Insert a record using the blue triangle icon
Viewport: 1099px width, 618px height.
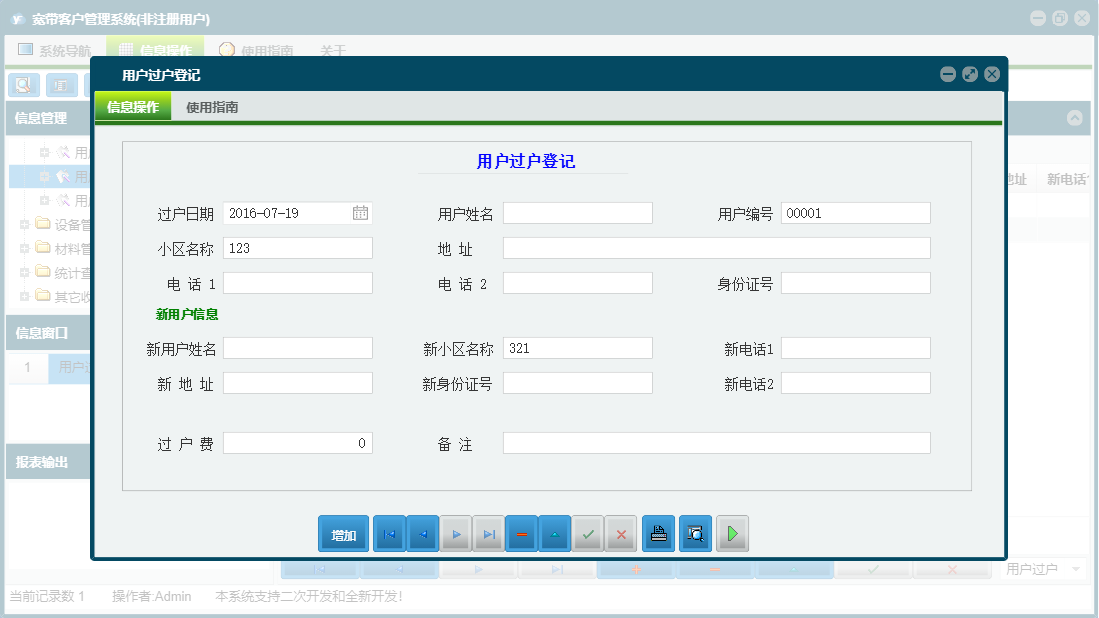[554, 533]
